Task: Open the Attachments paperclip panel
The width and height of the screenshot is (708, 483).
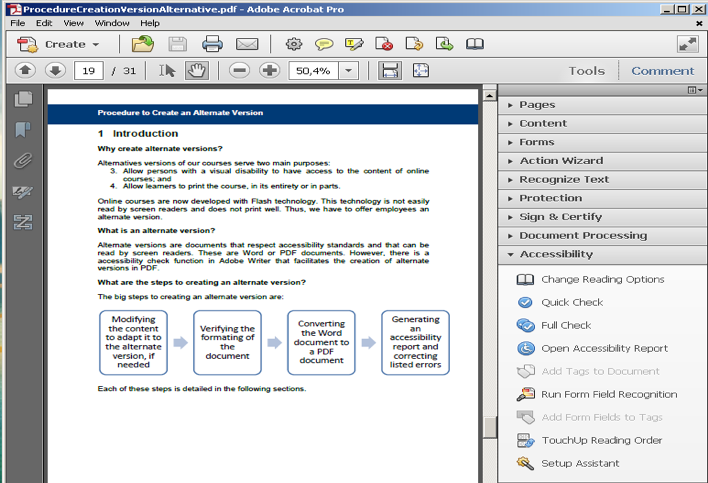Action: pyautogui.click(x=23, y=161)
